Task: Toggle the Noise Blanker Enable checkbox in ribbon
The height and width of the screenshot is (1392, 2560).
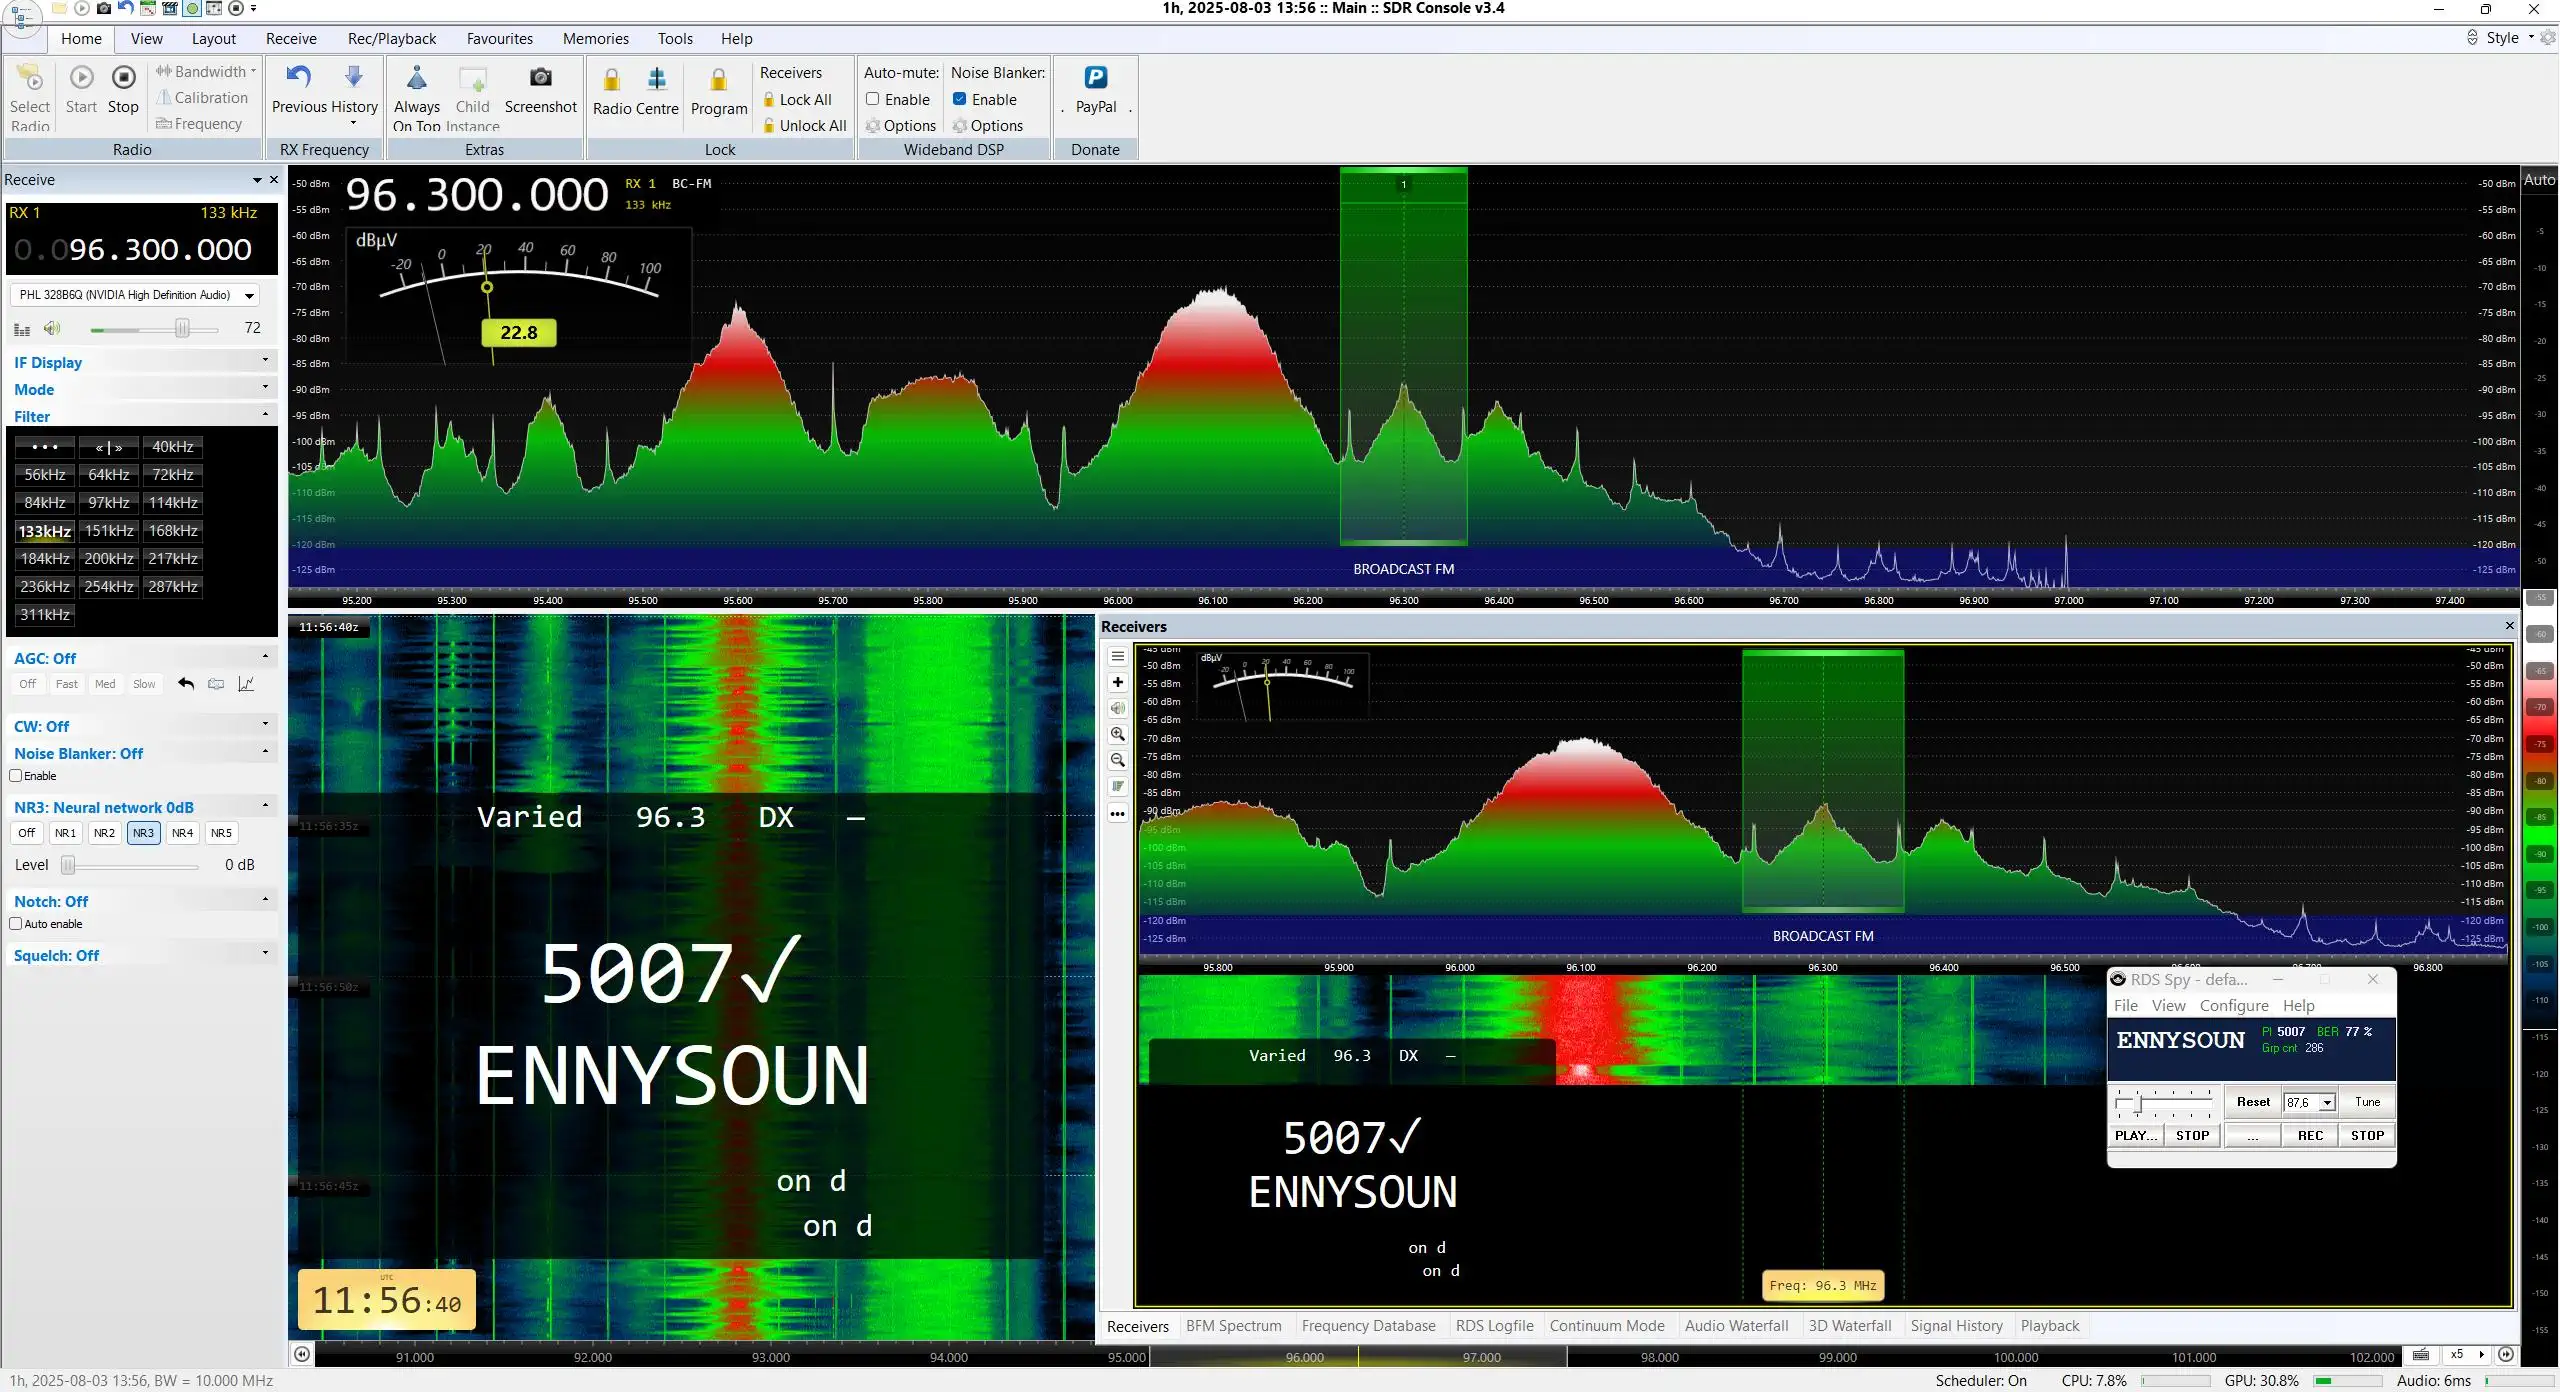Action: (960, 99)
